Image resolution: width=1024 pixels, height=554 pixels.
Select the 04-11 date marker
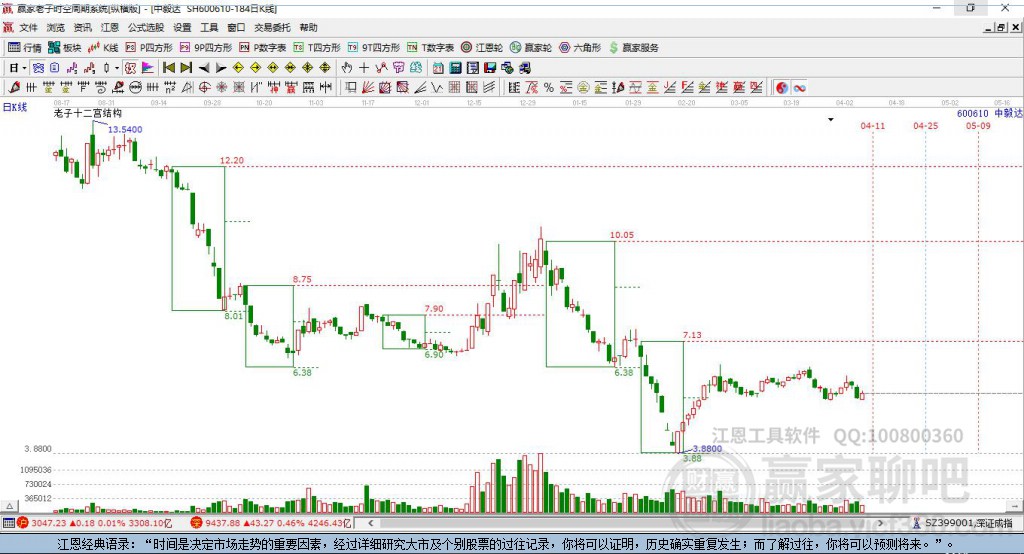[872, 126]
